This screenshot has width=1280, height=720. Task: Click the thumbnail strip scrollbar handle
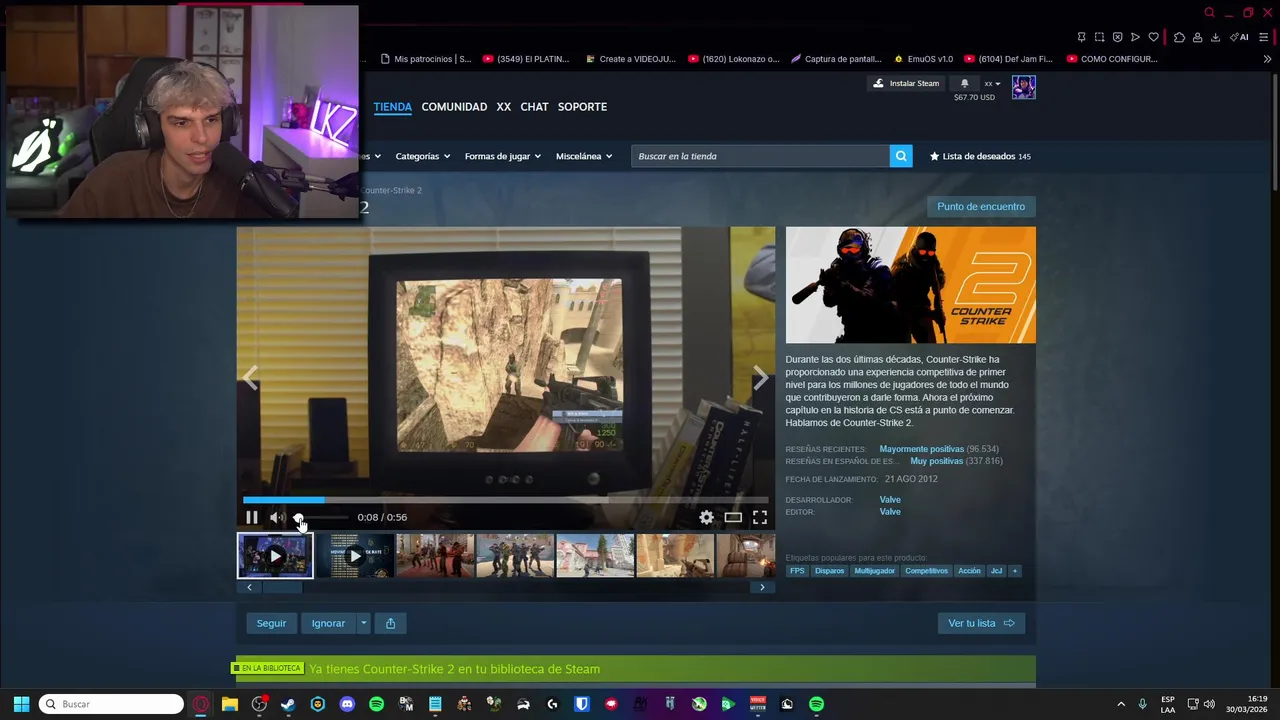(282, 587)
